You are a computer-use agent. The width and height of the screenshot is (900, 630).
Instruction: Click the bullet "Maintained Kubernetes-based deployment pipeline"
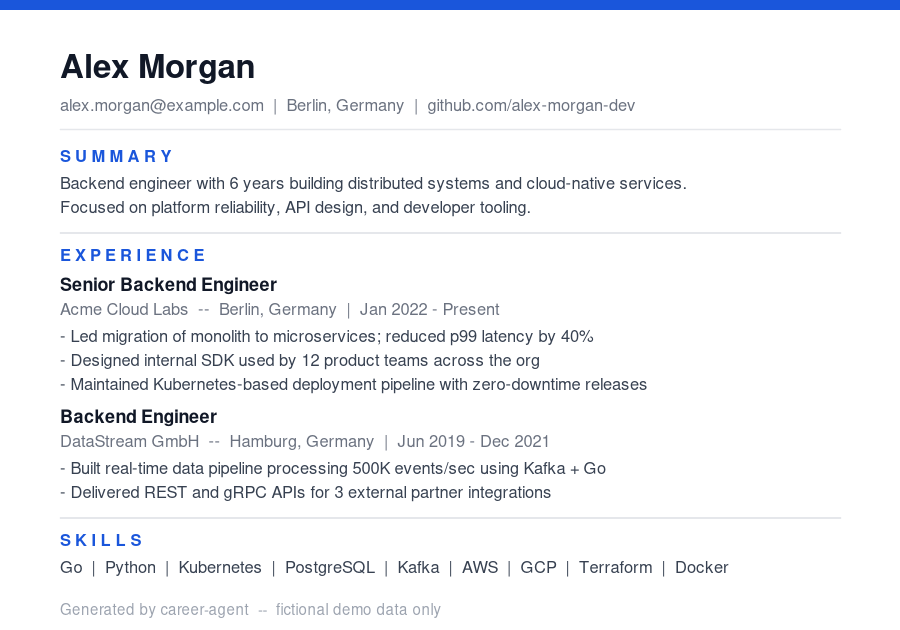pos(354,384)
